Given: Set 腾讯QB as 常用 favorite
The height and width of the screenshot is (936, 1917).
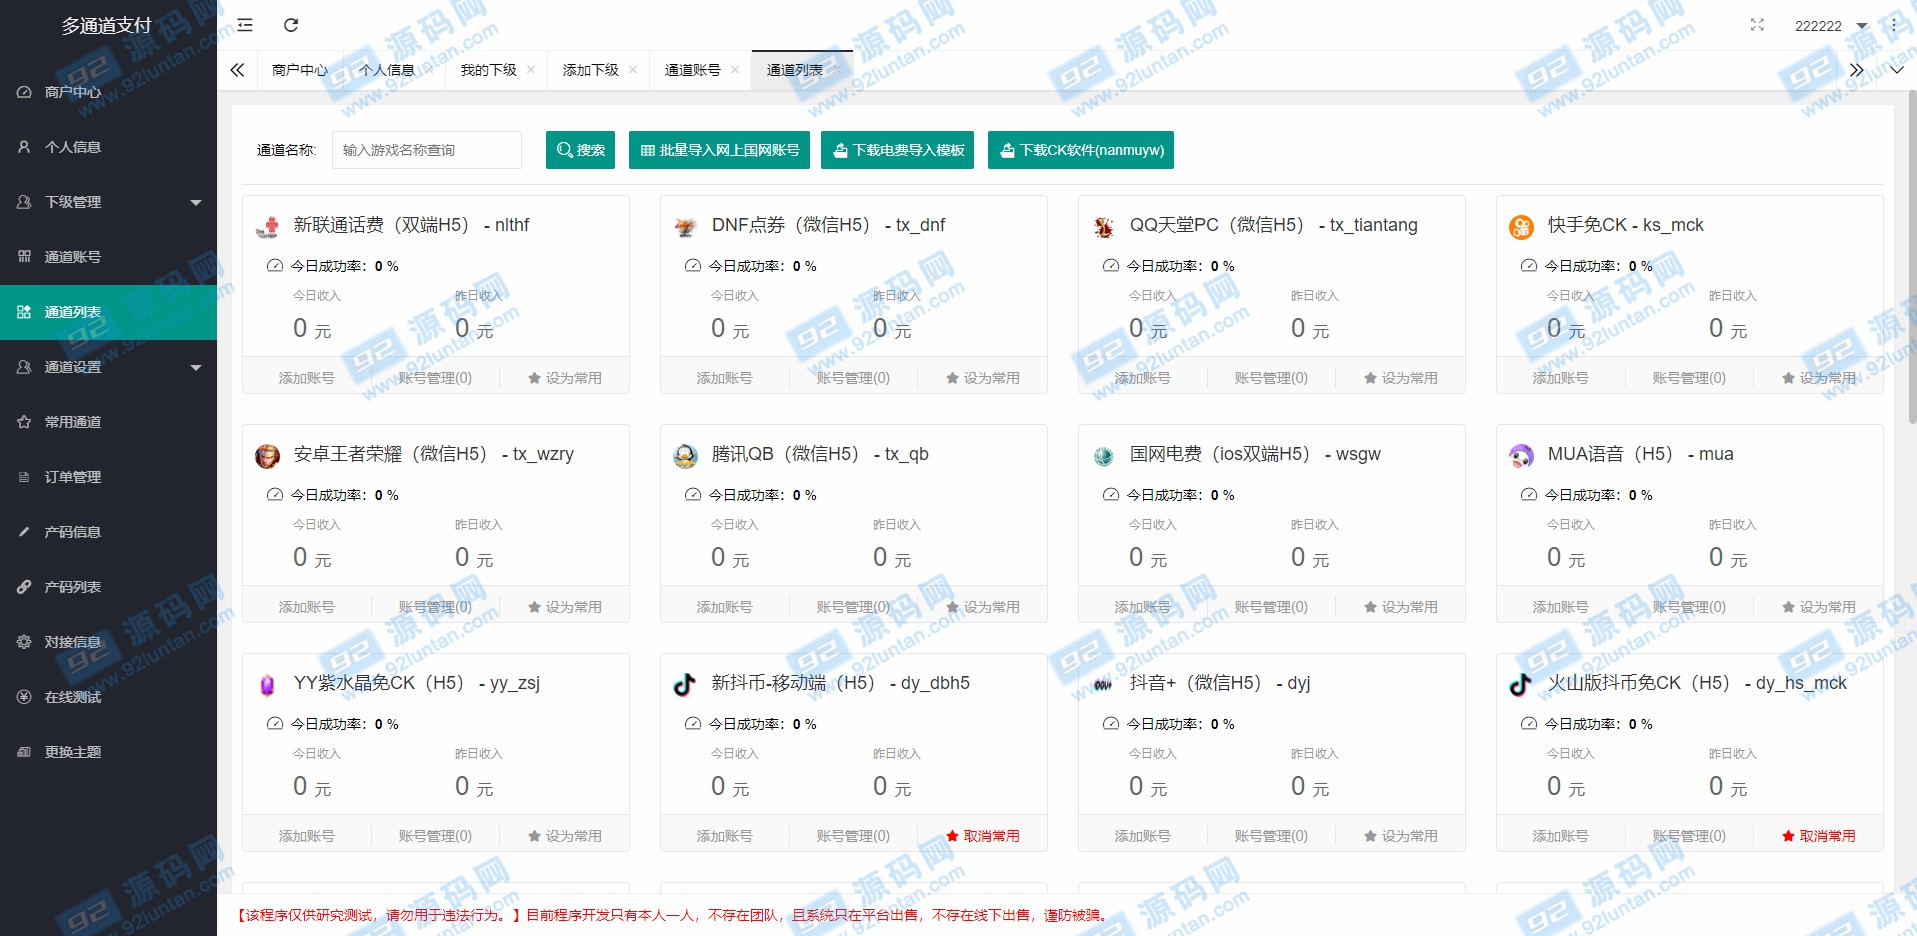Looking at the screenshot, I should pyautogui.click(x=983, y=607).
